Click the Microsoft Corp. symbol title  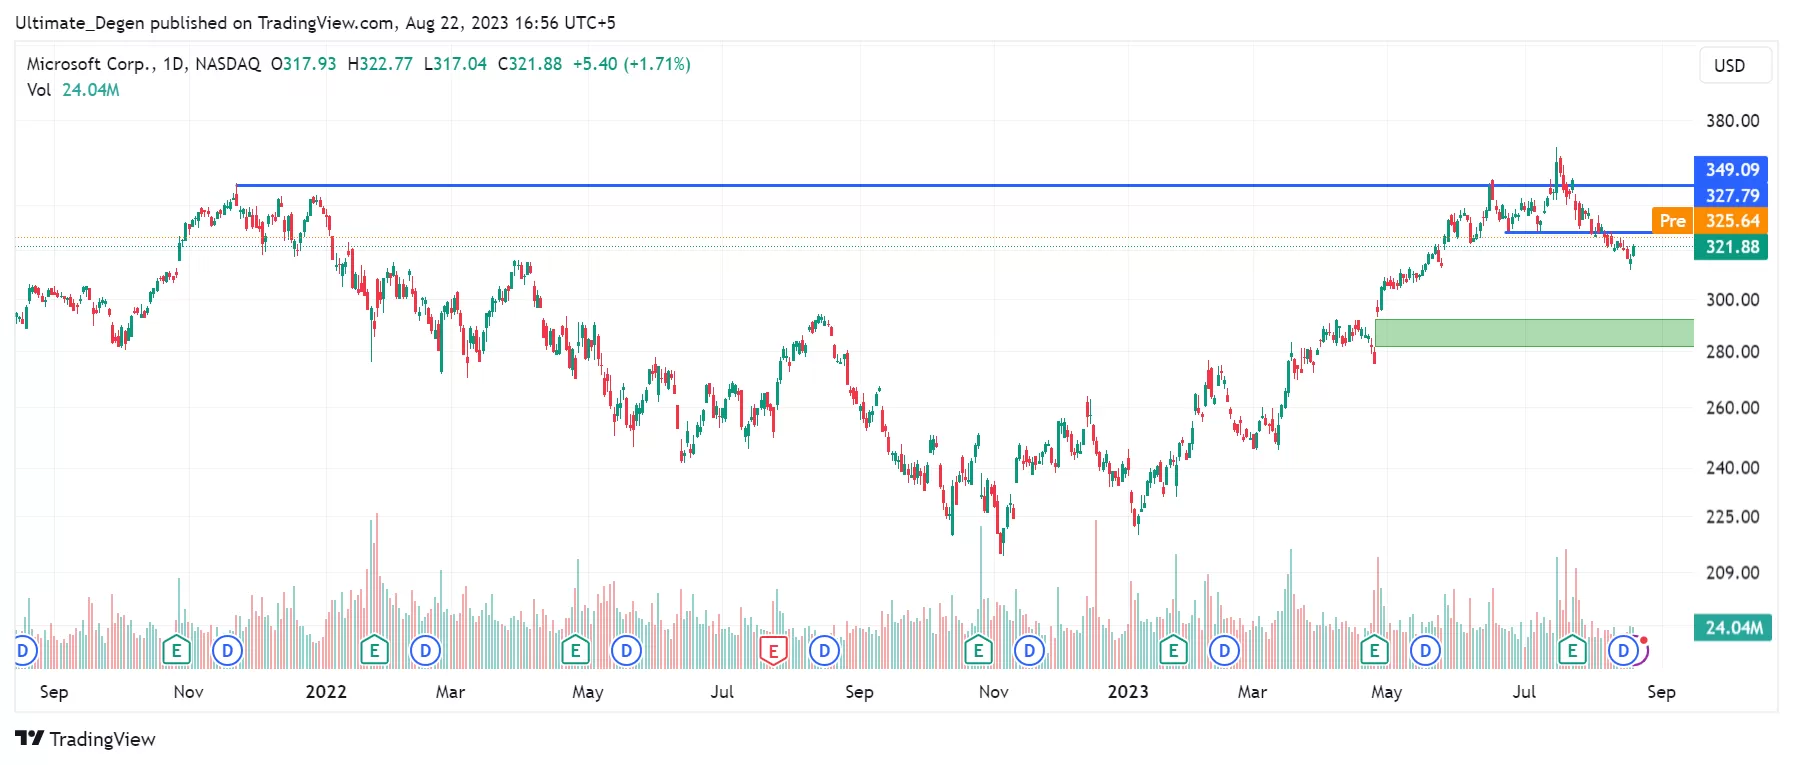91,64
